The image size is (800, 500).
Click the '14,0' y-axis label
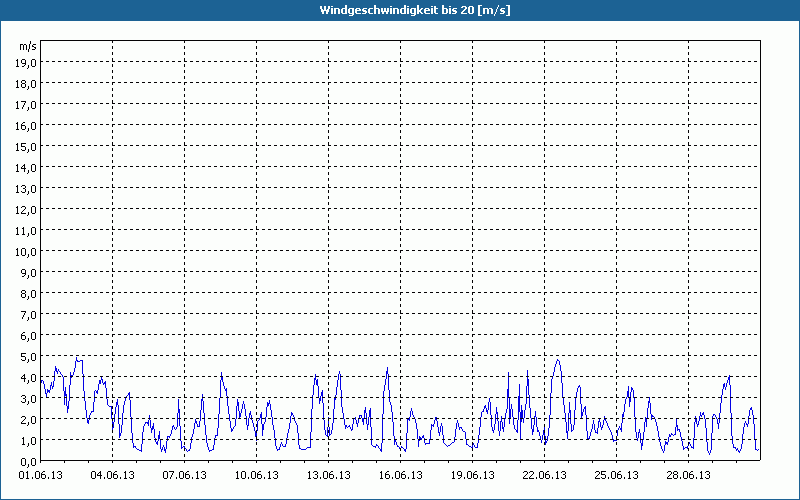(26, 168)
